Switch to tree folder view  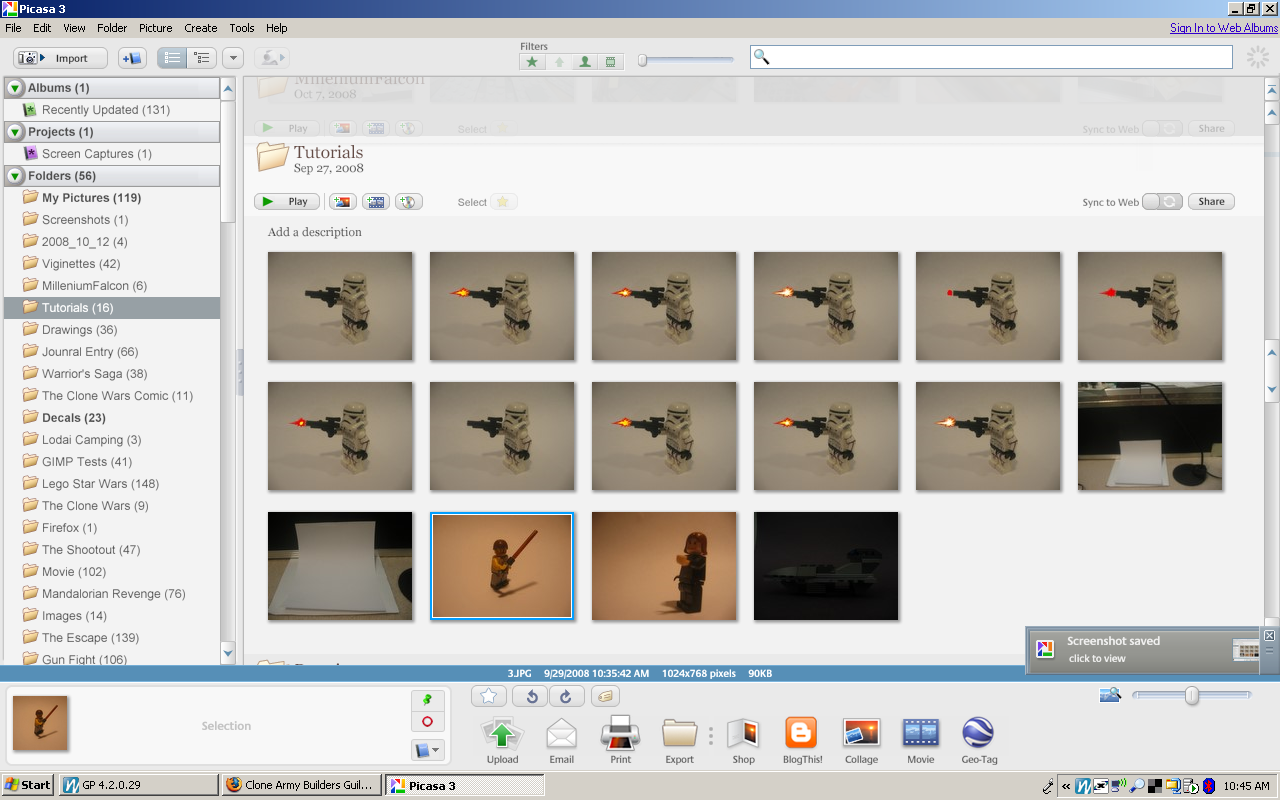(201, 58)
